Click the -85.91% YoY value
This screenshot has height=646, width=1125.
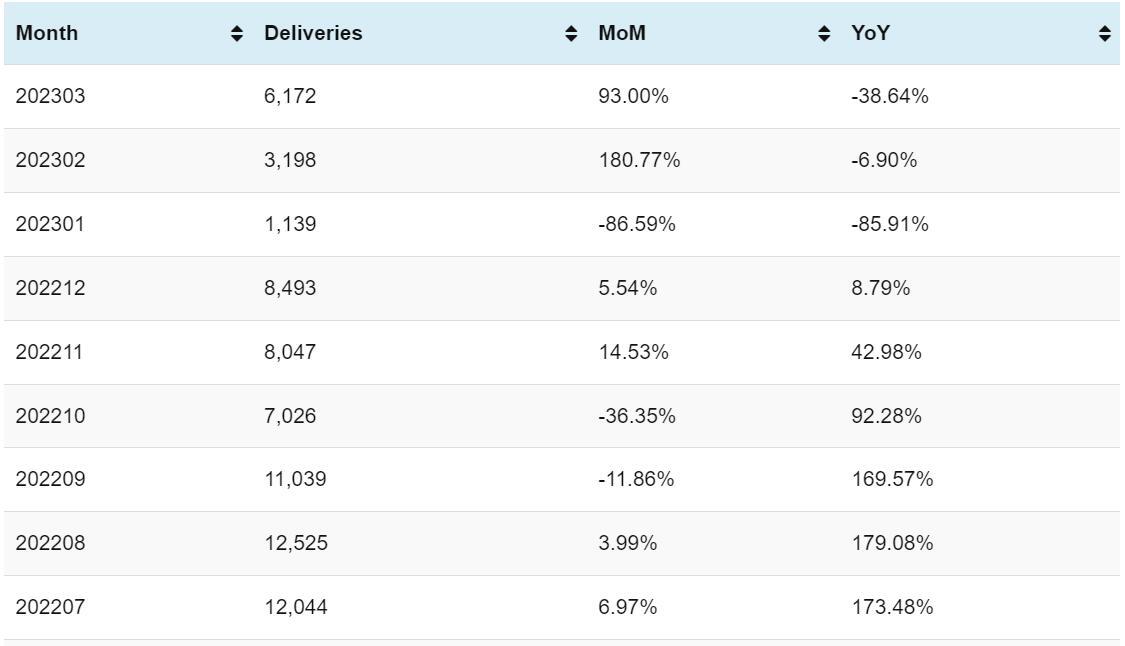point(889,224)
